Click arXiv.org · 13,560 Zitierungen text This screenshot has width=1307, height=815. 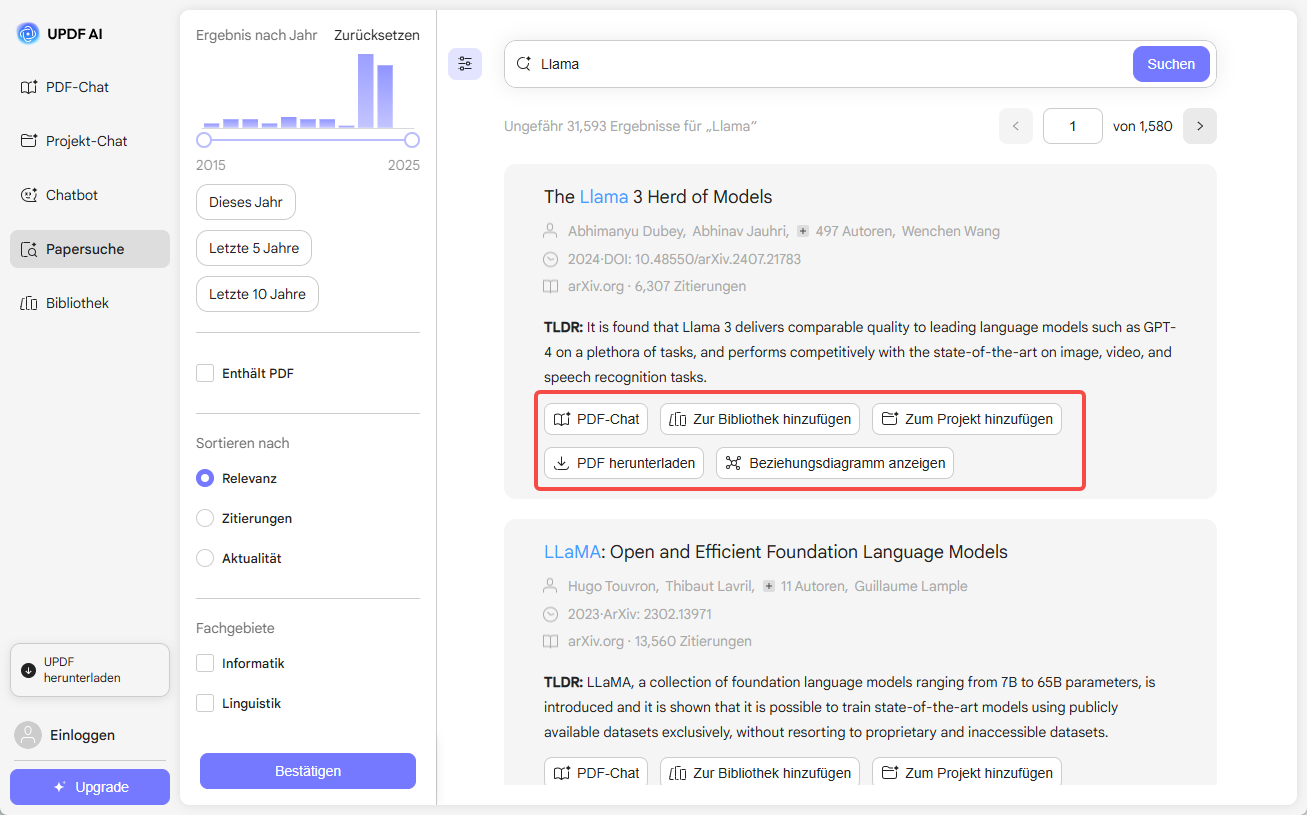coord(660,641)
